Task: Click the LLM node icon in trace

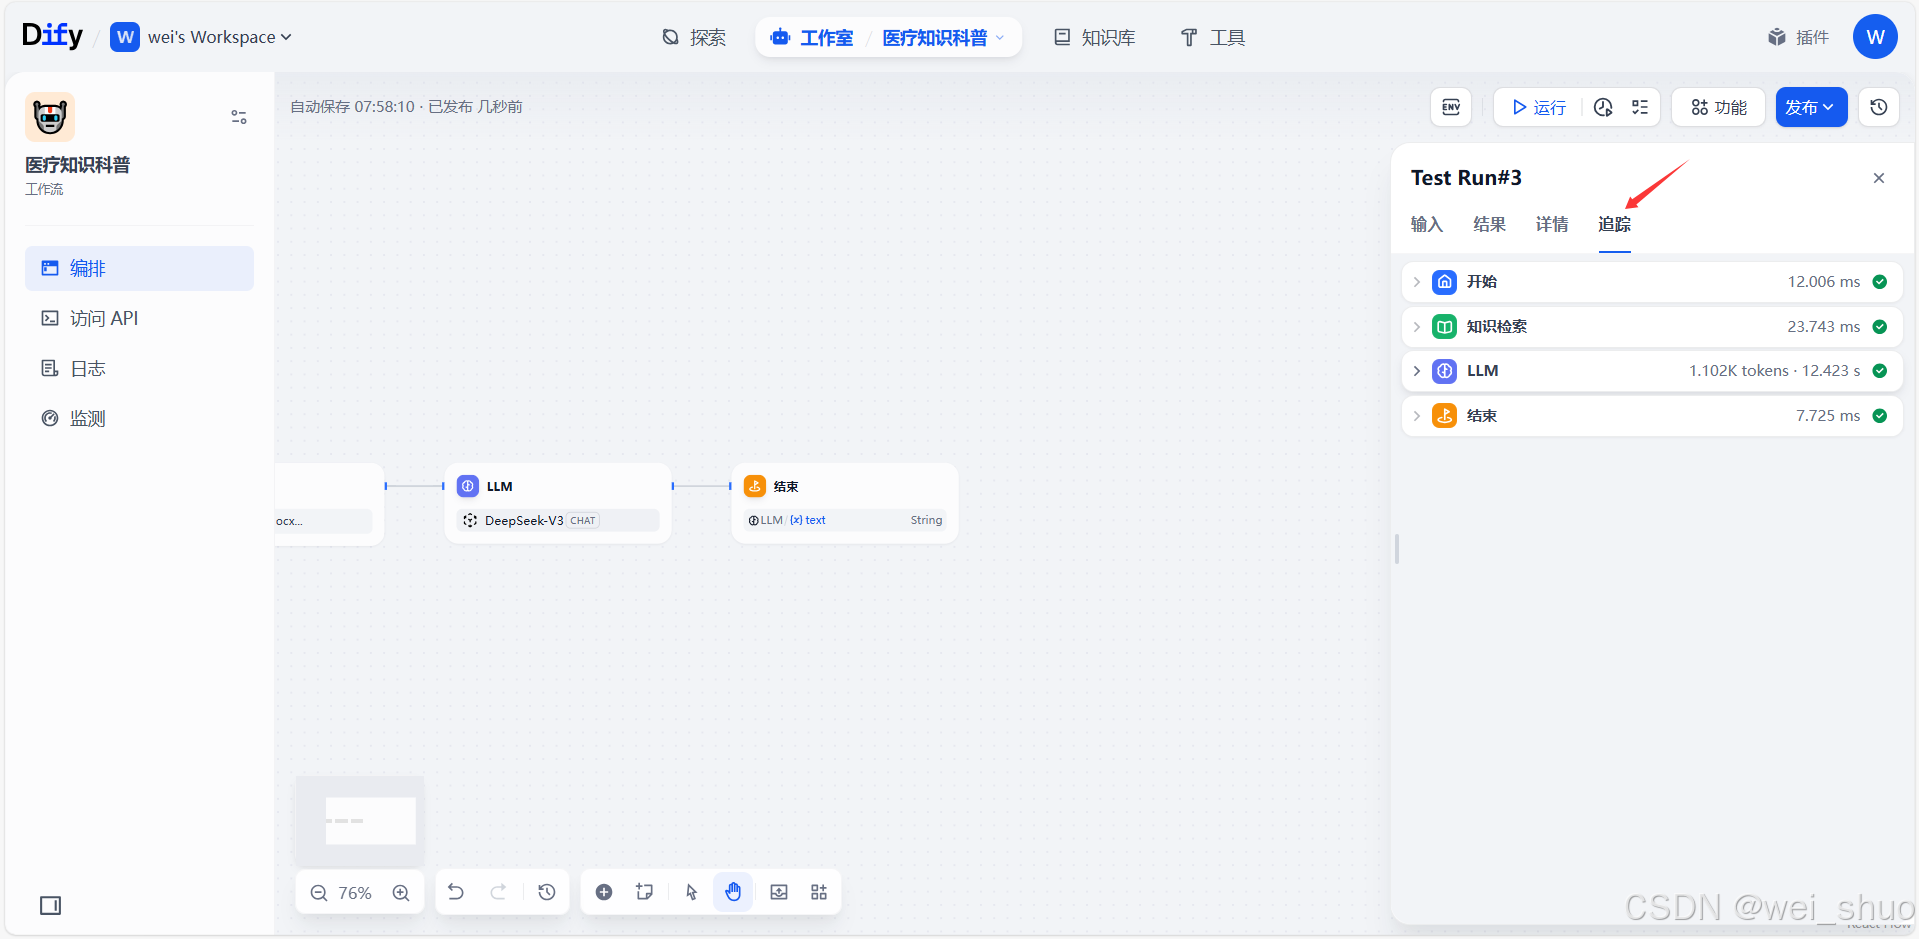Action: [1444, 371]
